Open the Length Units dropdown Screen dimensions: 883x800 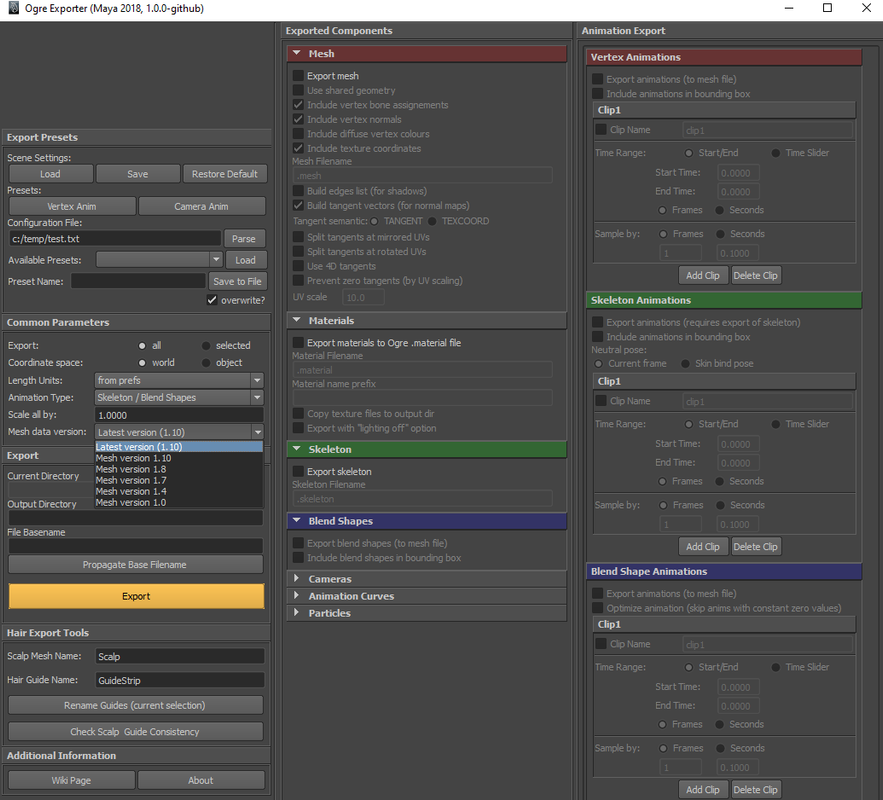[x=179, y=381]
